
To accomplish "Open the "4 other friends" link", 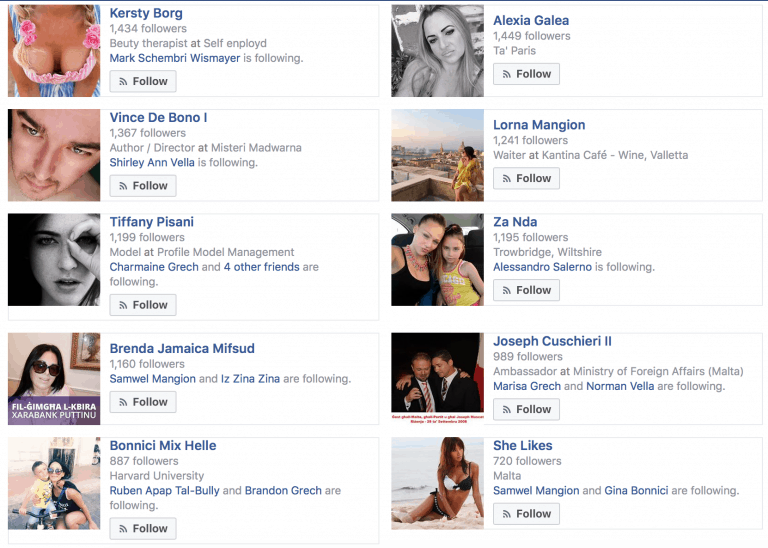I will click(x=261, y=267).
